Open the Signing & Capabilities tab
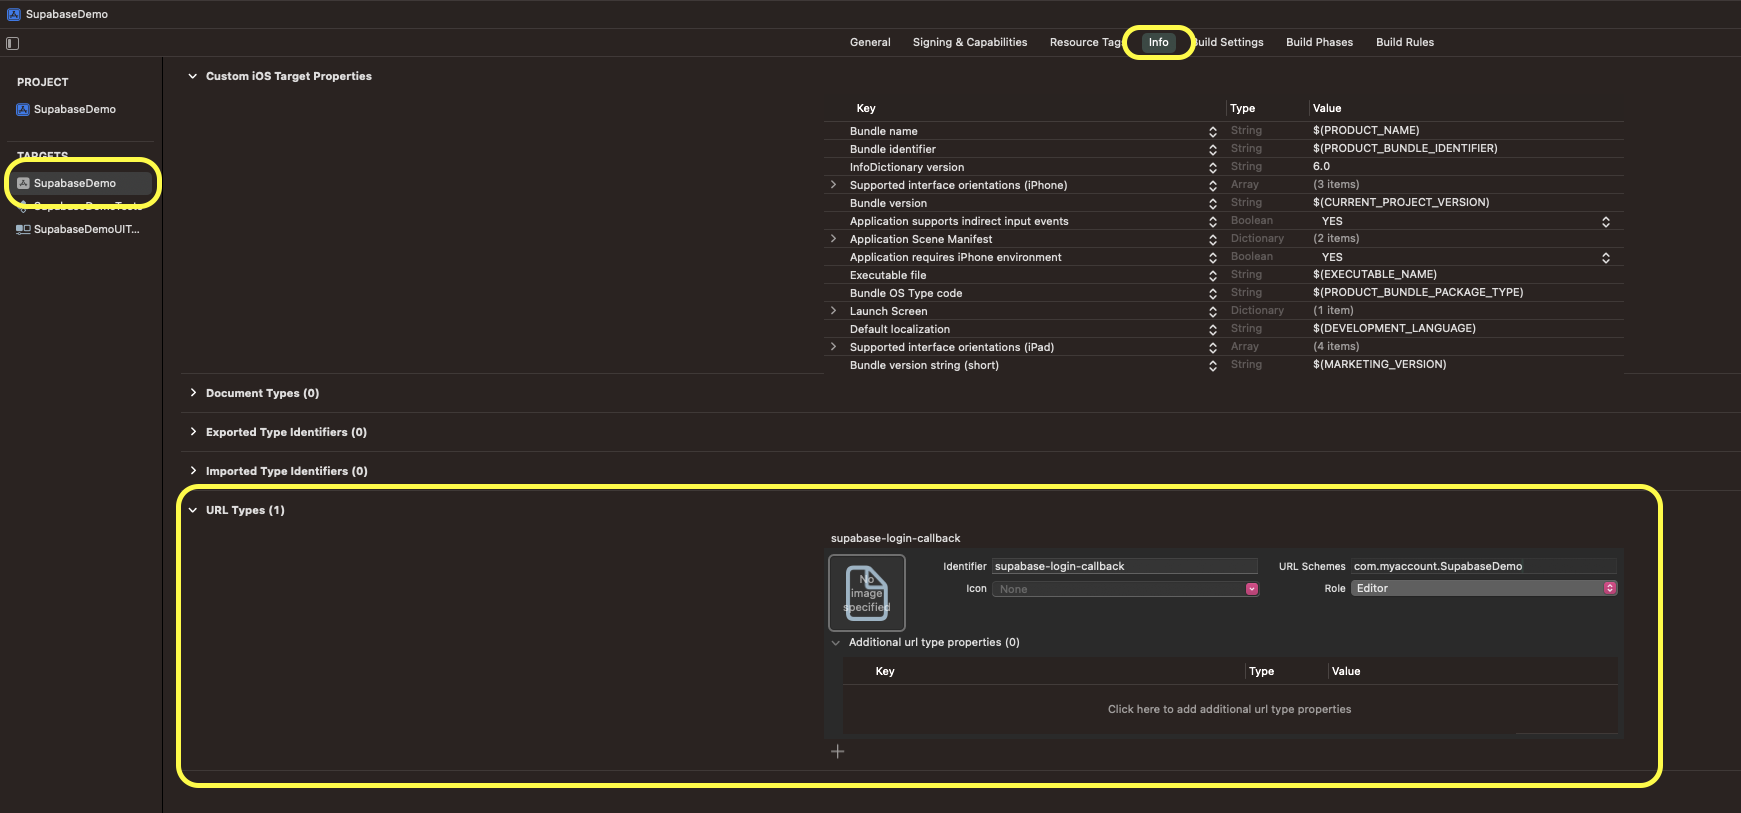The image size is (1741, 813). pyautogui.click(x=970, y=42)
